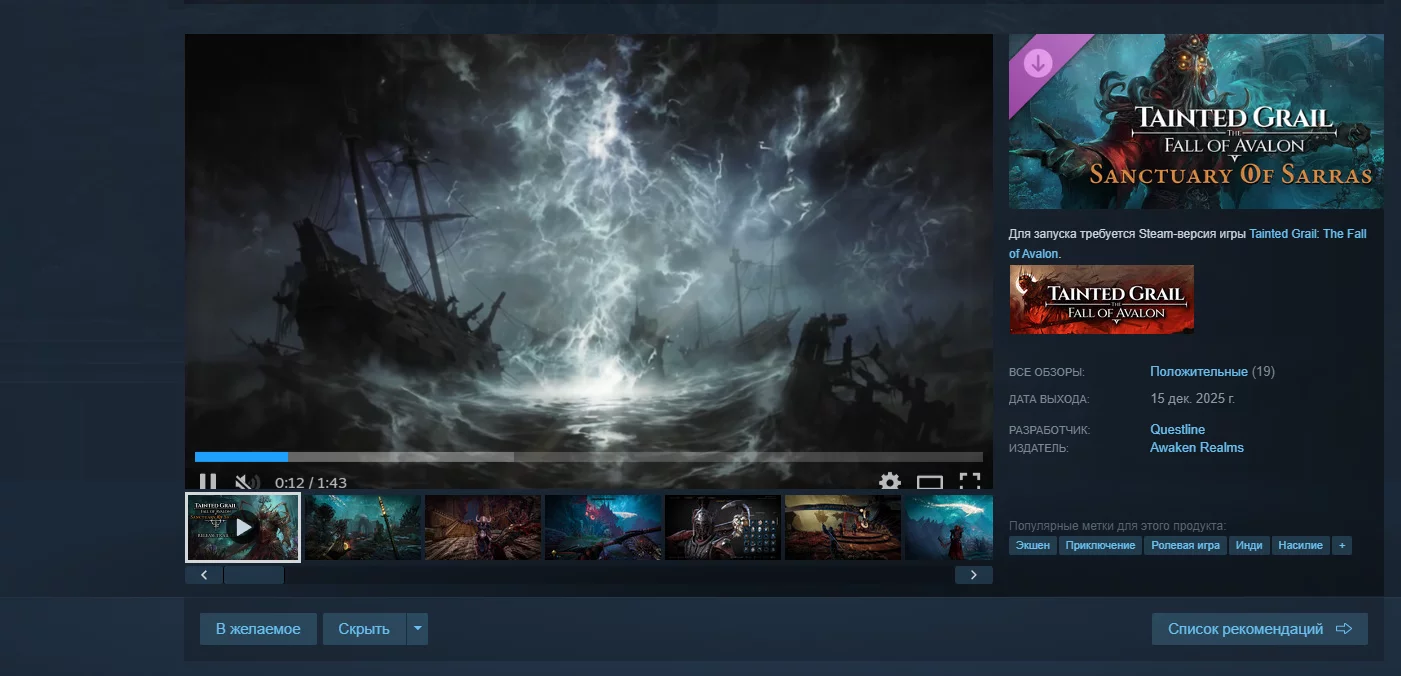1401x676 pixels.
Task: Open the fourth screenshot with pink creature
Action: pyautogui.click(x=603, y=527)
